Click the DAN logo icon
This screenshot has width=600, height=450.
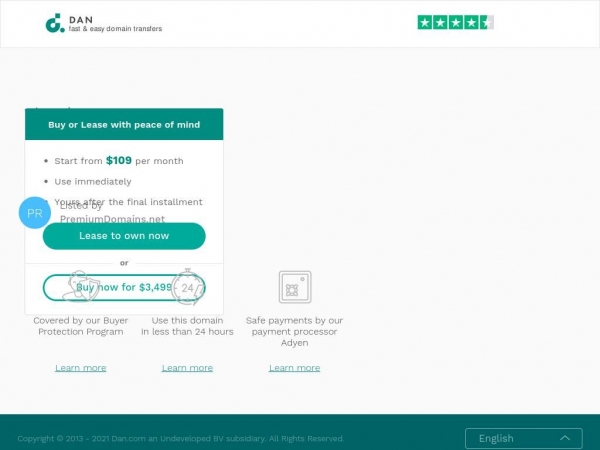tap(55, 23)
